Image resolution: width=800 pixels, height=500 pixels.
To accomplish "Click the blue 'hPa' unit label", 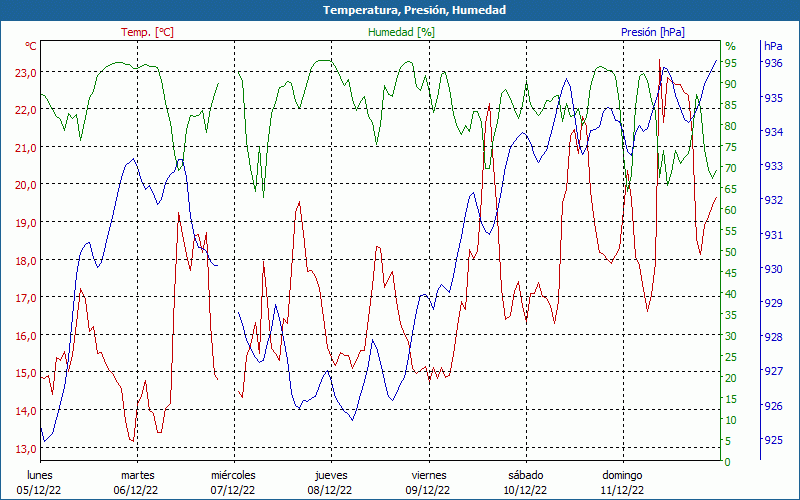I will pos(773,46).
